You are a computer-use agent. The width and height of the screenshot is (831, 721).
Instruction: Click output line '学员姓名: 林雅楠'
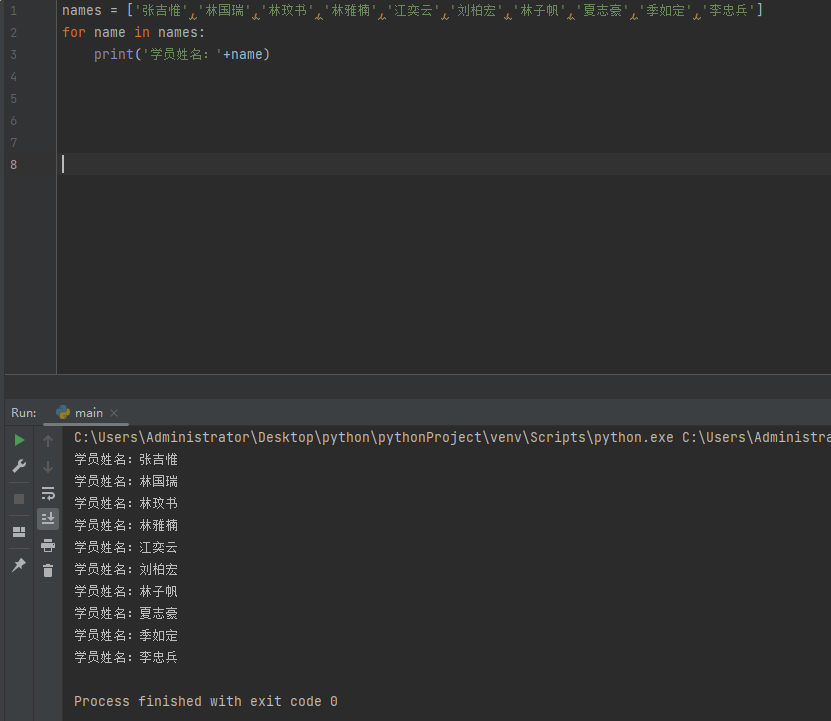pyautogui.click(x=126, y=525)
